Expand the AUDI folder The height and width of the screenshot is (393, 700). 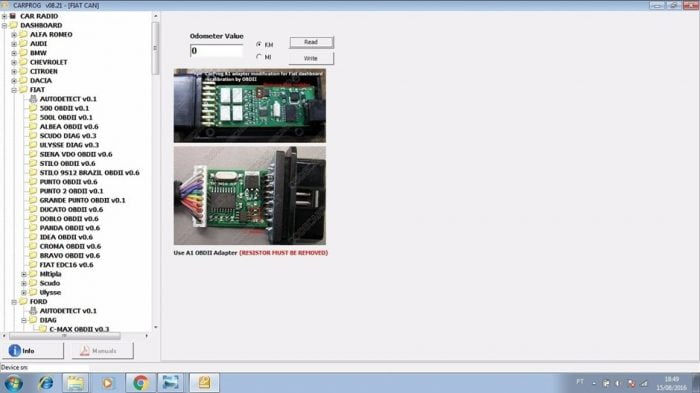[14, 44]
